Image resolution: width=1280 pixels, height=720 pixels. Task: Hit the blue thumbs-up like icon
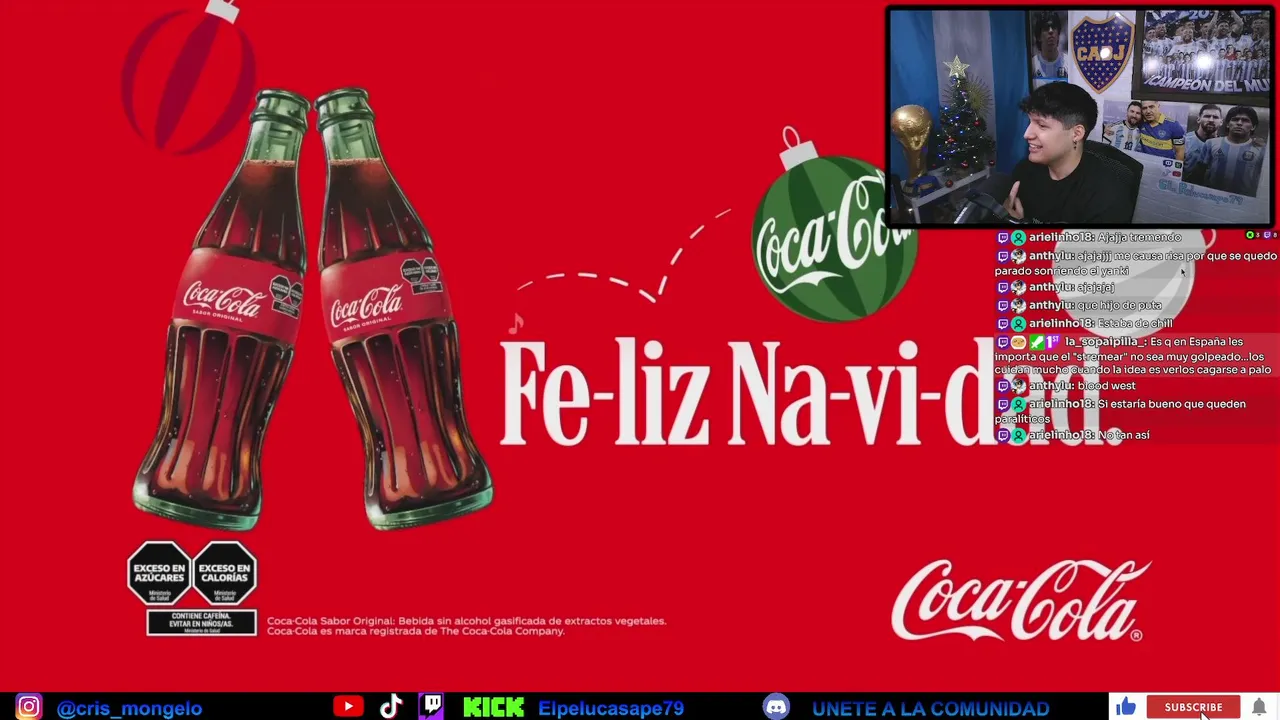[1127, 707]
